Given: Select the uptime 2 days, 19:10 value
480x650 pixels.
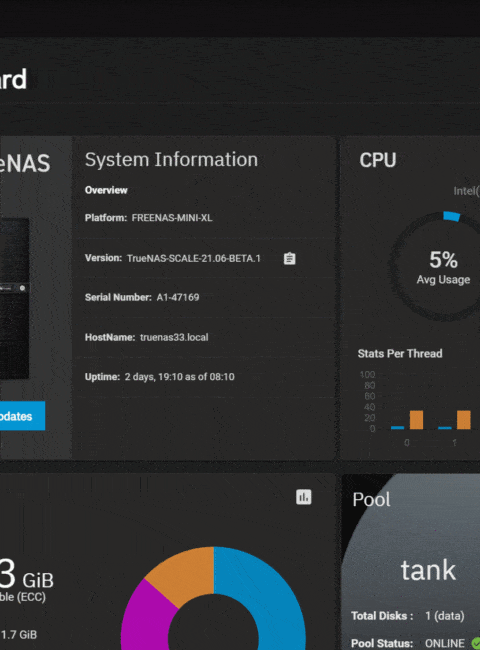Looking at the screenshot, I should [179, 377].
